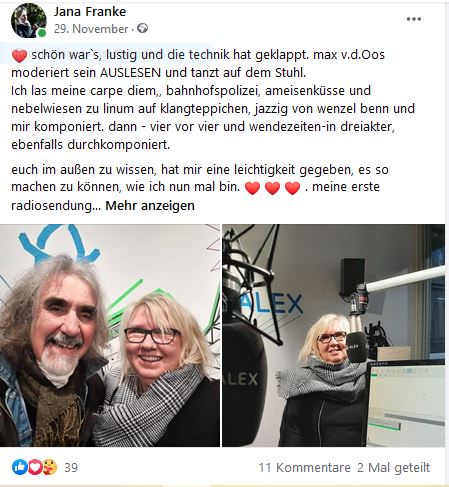Open Jana Franke's profile picture
Image resolution: width=449 pixels, height=487 pixels.
[29, 20]
